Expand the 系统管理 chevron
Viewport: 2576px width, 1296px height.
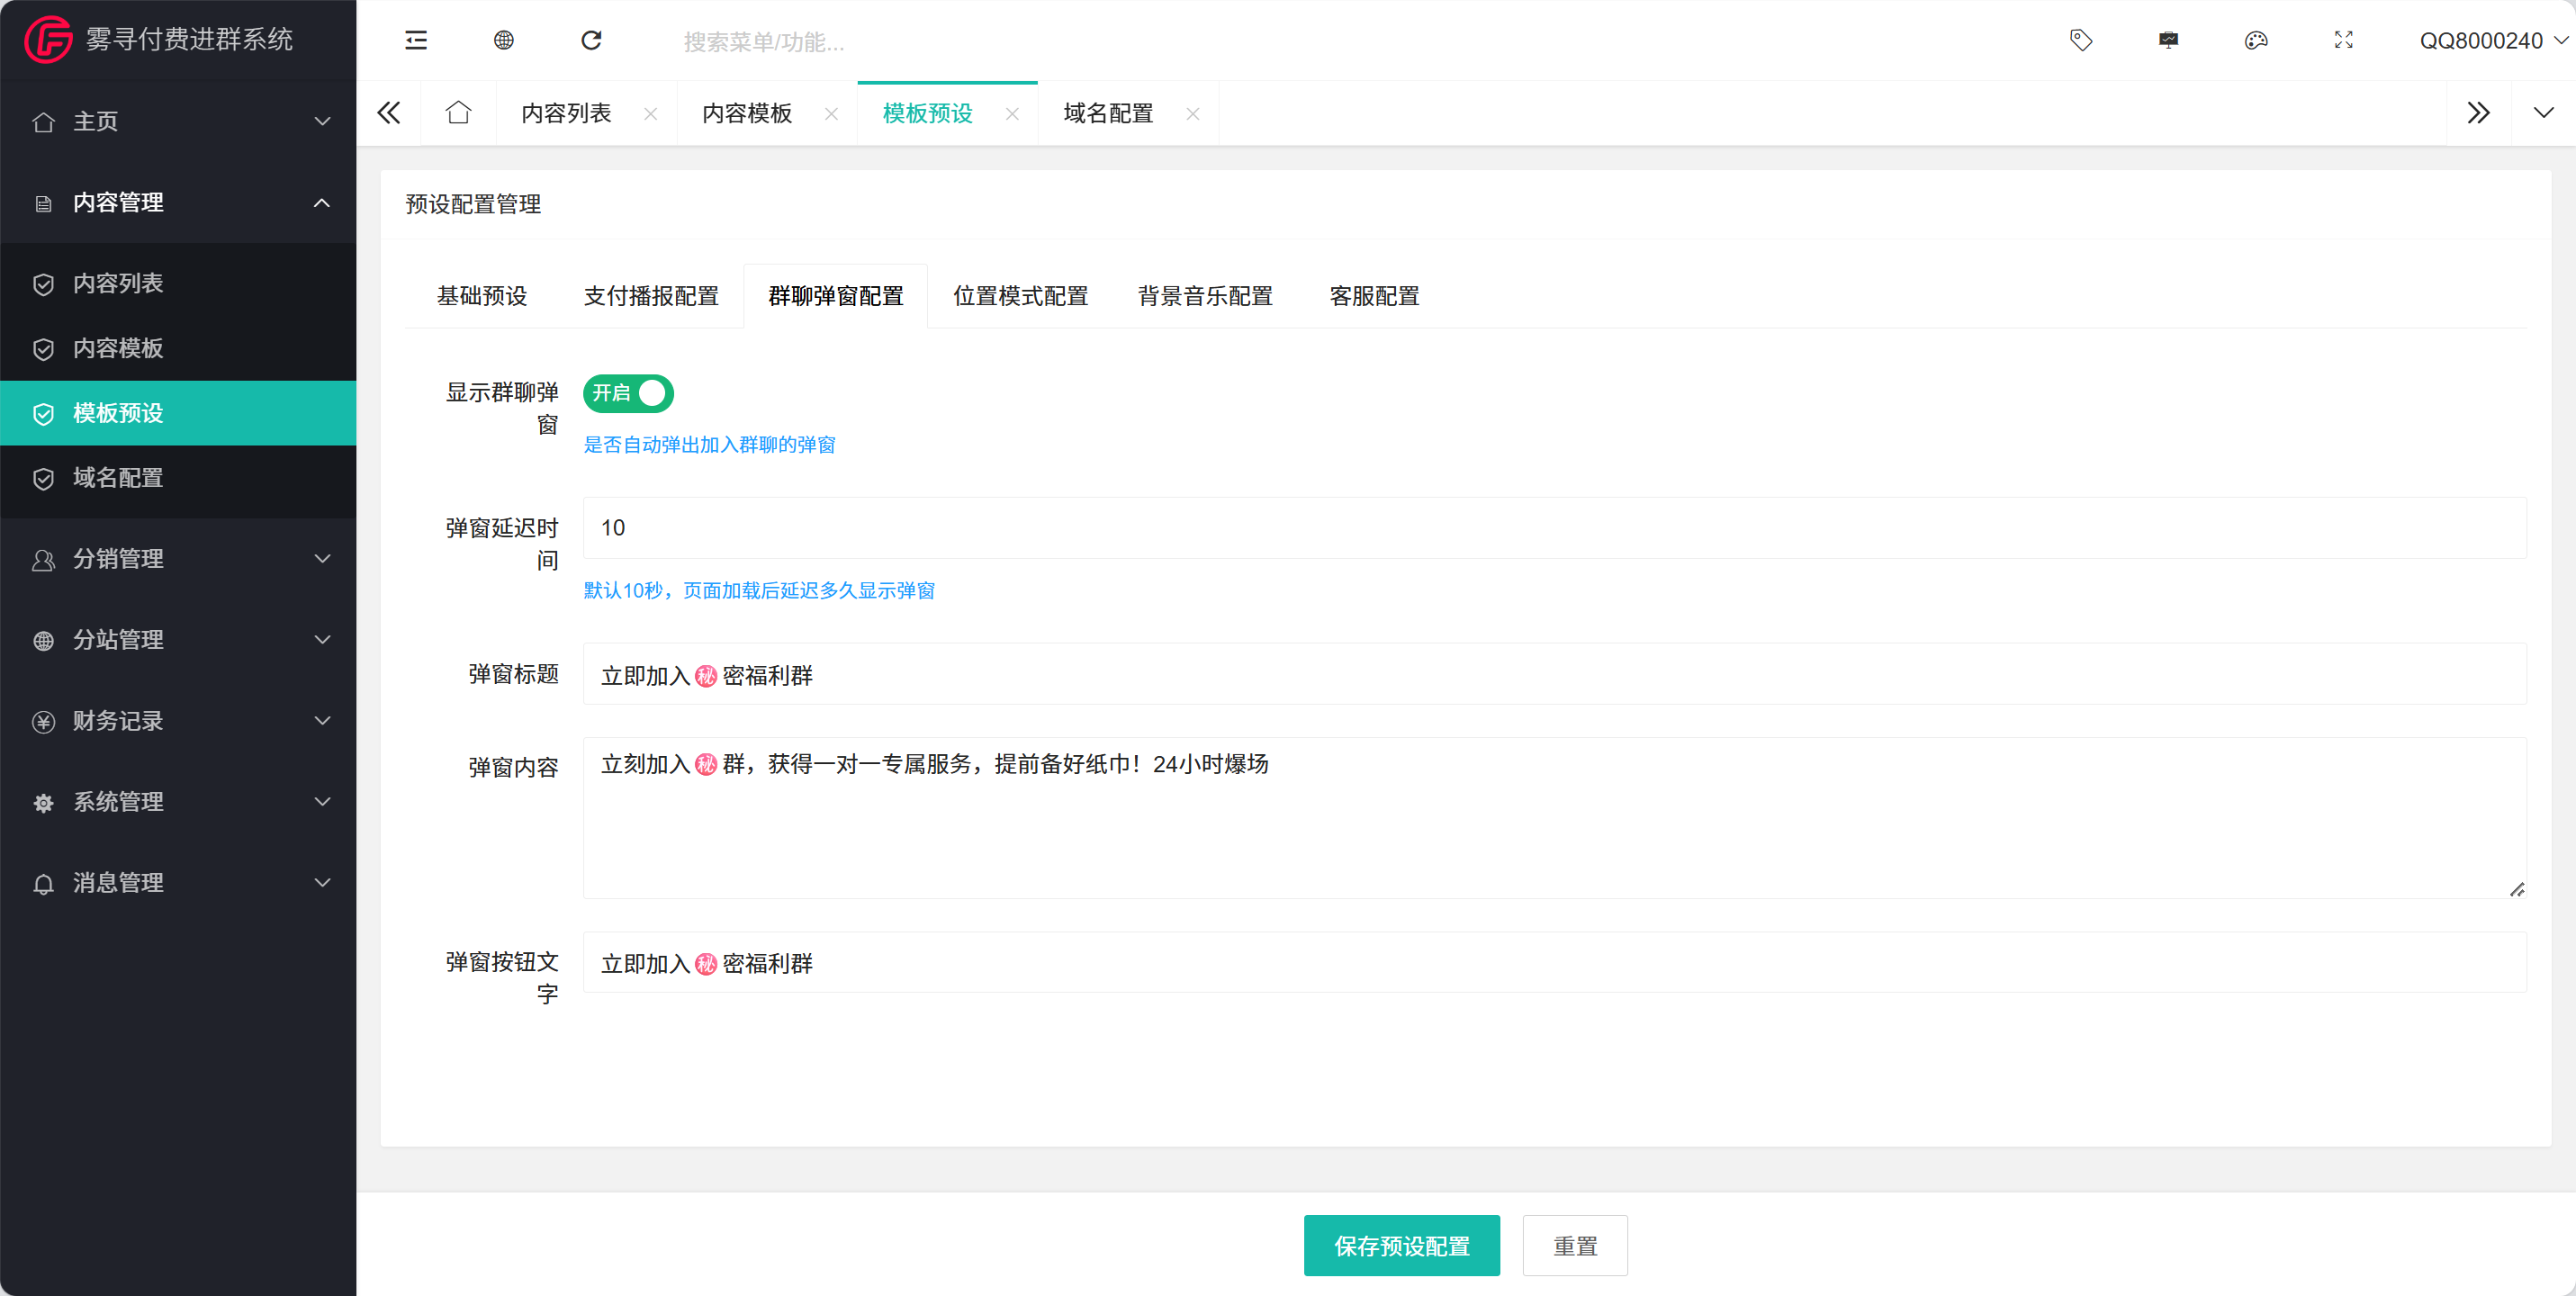[x=322, y=802]
